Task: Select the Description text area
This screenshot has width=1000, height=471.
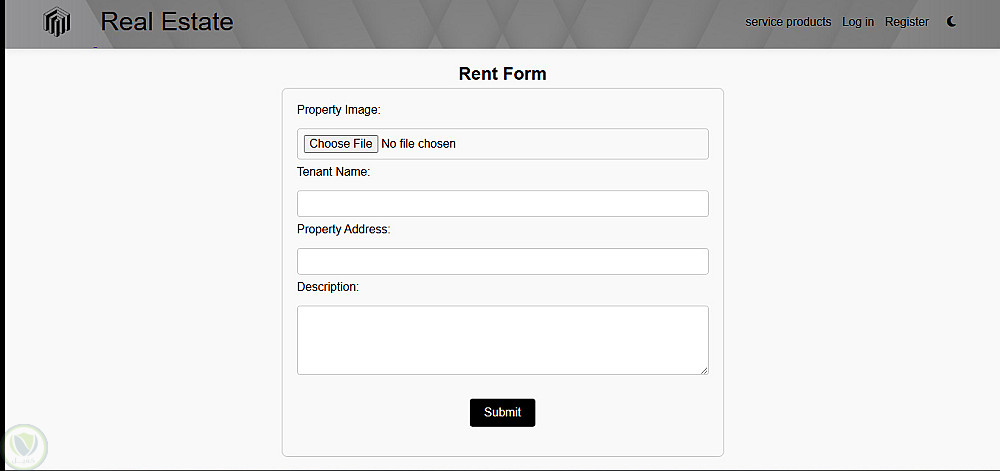Action: click(502, 340)
